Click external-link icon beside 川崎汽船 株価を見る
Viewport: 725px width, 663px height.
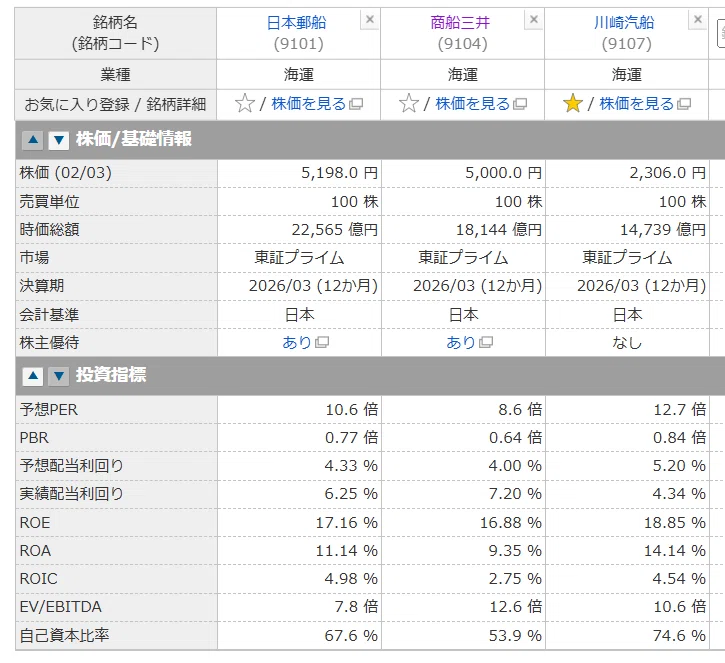(x=684, y=104)
